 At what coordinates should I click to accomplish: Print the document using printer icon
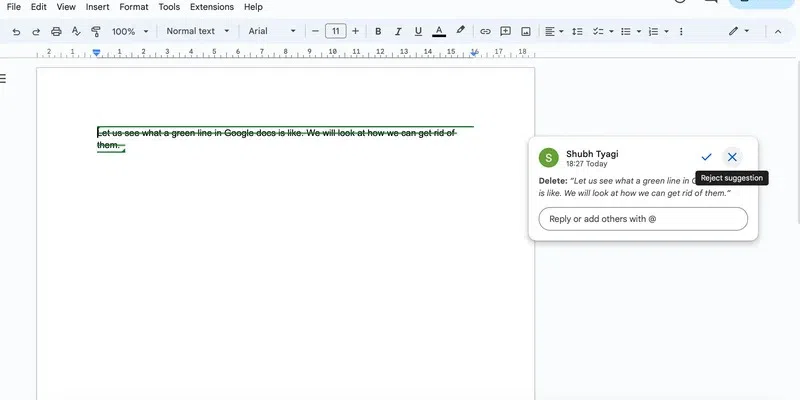pyautogui.click(x=56, y=32)
